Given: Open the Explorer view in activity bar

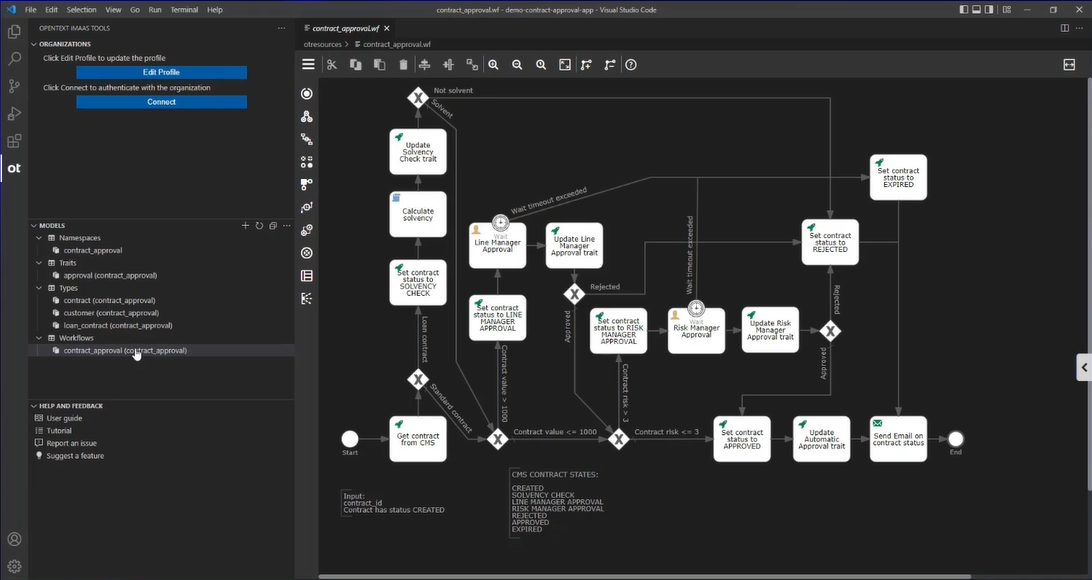Looking at the screenshot, I should pyautogui.click(x=14, y=32).
